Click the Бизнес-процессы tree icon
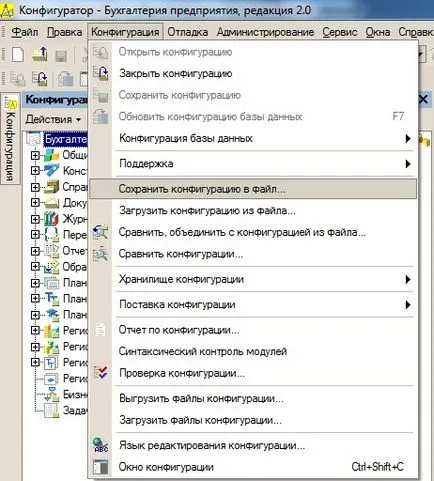Image resolution: width=434 pixels, height=481 pixels. coord(52,395)
